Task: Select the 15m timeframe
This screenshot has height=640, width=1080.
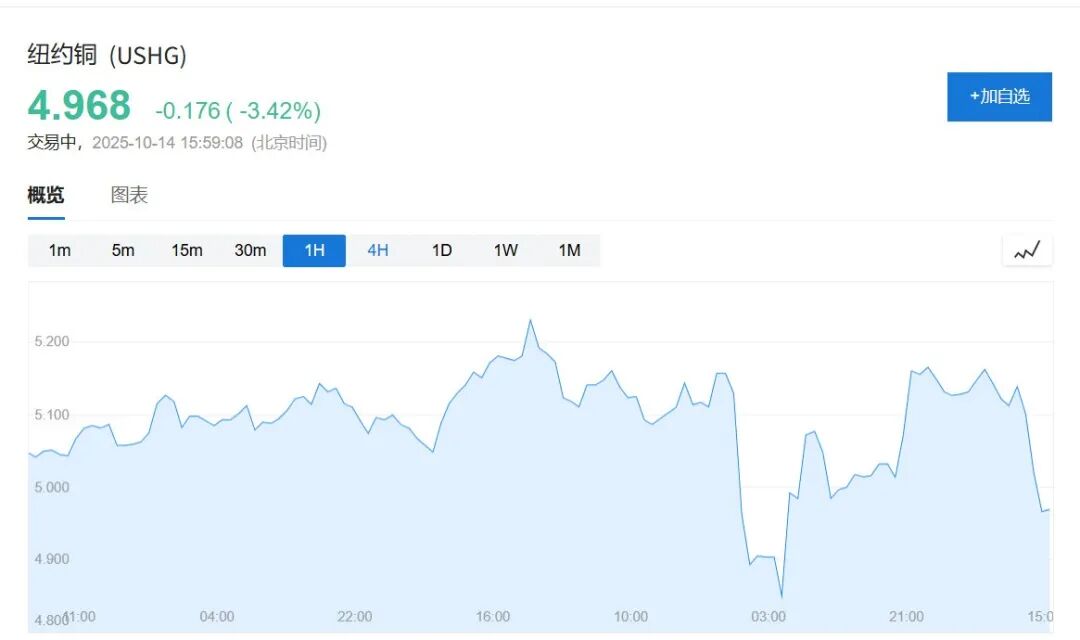Action: pyautogui.click(x=187, y=251)
